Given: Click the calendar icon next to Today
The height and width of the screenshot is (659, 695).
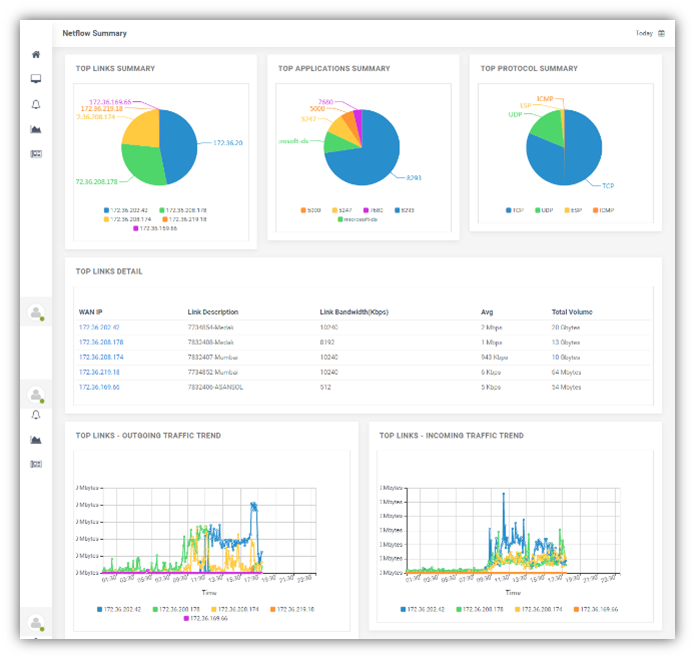Looking at the screenshot, I should (661, 33).
